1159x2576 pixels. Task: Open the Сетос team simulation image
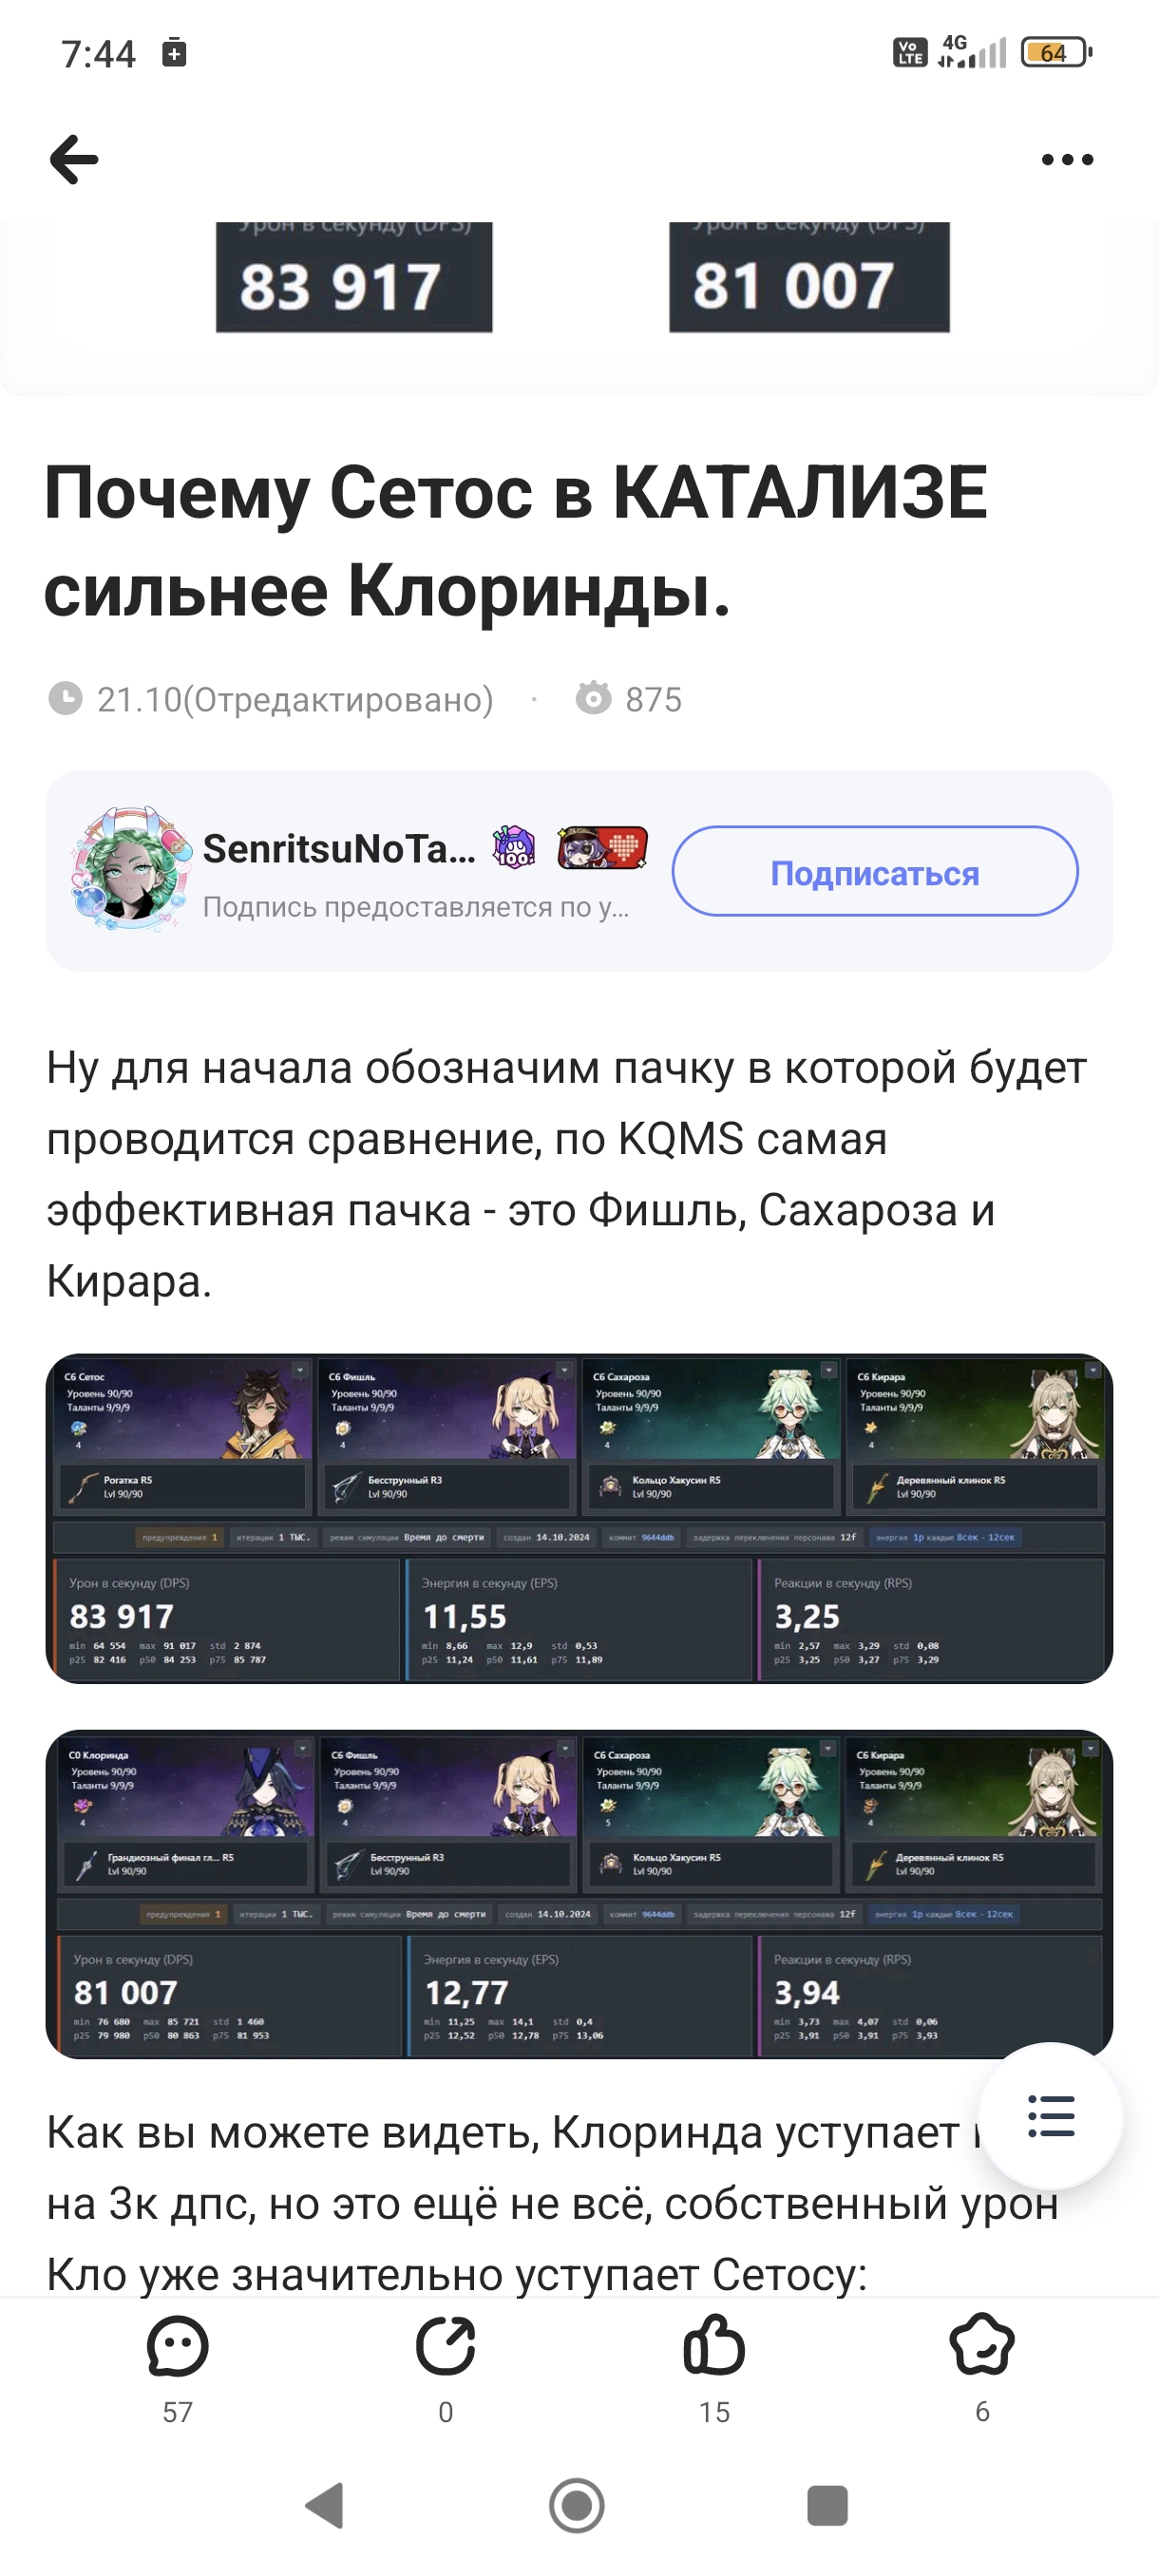[x=579, y=1519]
